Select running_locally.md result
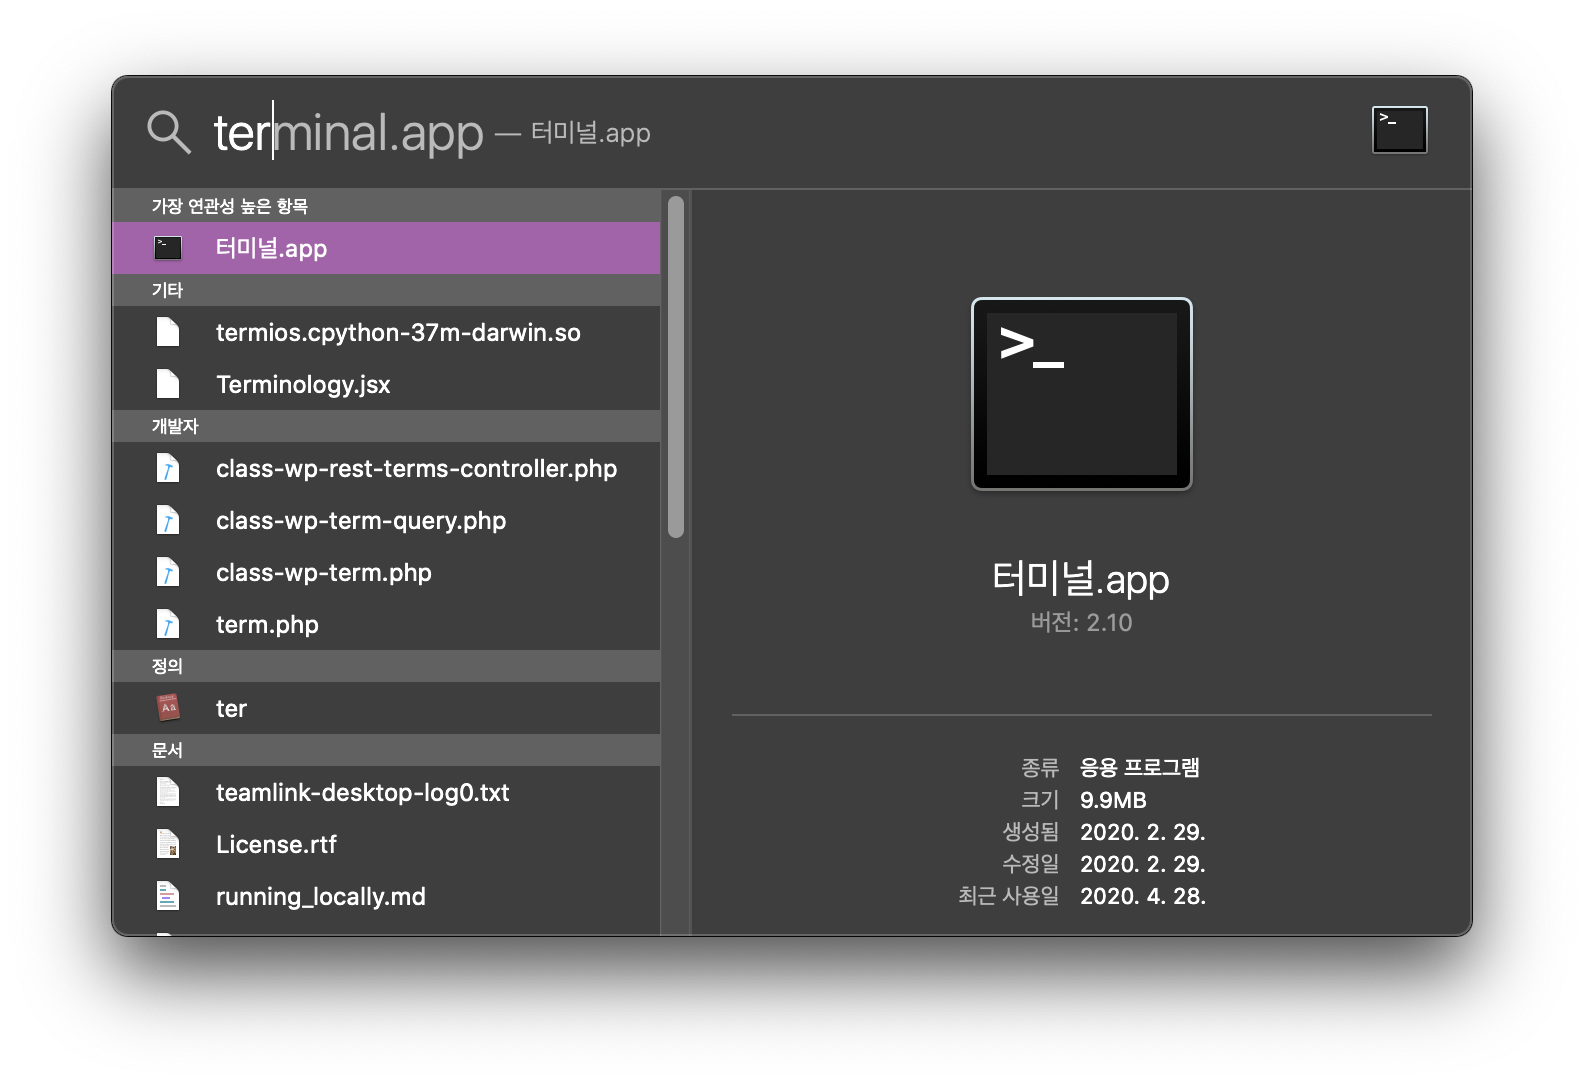Viewport: 1584px width, 1084px height. [x=386, y=896]
